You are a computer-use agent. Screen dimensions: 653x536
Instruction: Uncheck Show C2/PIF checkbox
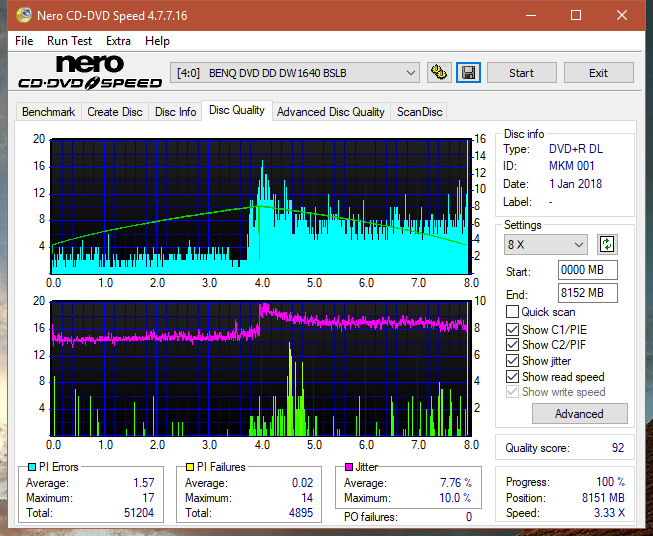tap(512, 345)
